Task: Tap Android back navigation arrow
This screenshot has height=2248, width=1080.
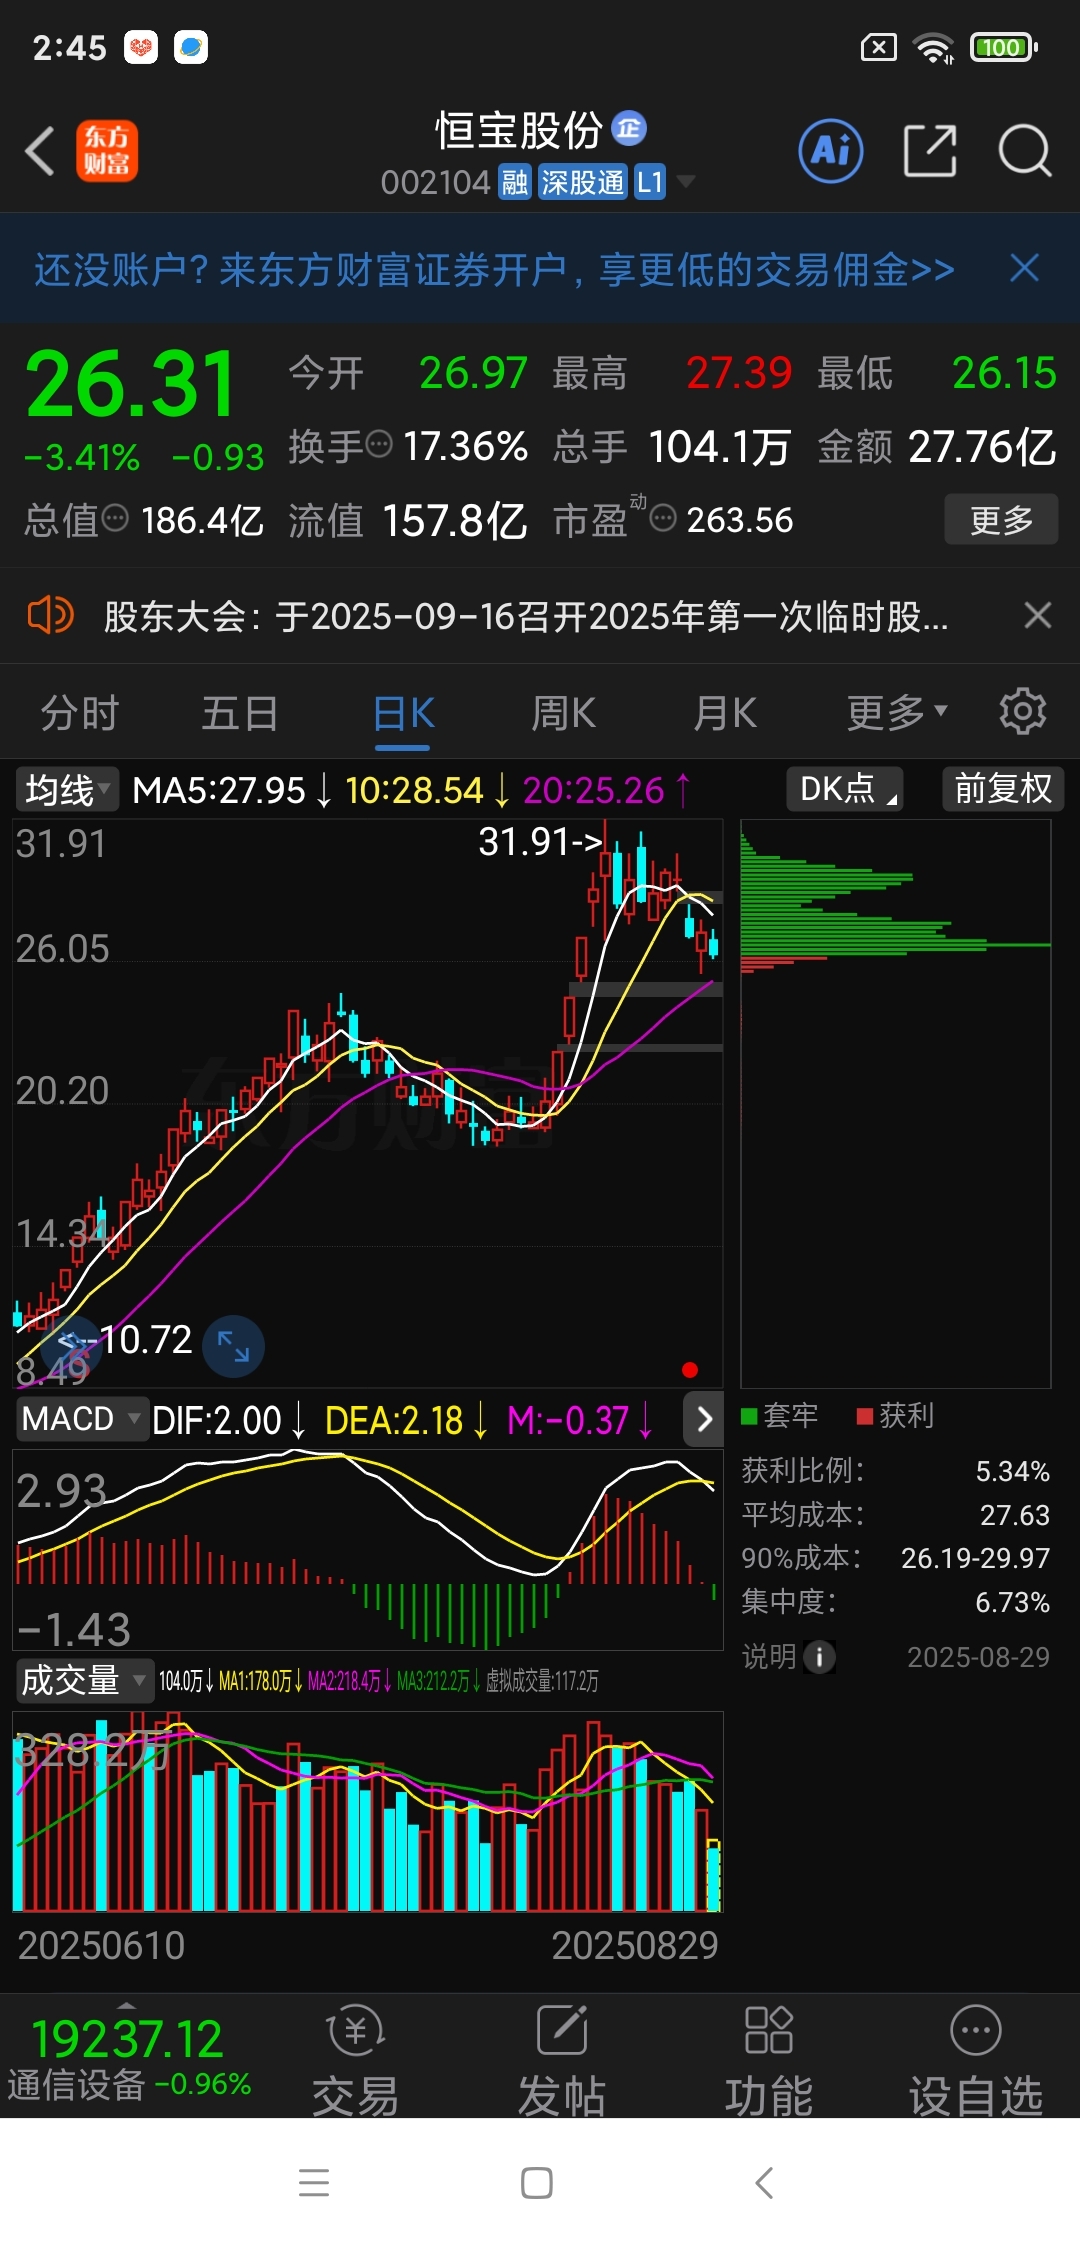Action: pos(764,2182)
